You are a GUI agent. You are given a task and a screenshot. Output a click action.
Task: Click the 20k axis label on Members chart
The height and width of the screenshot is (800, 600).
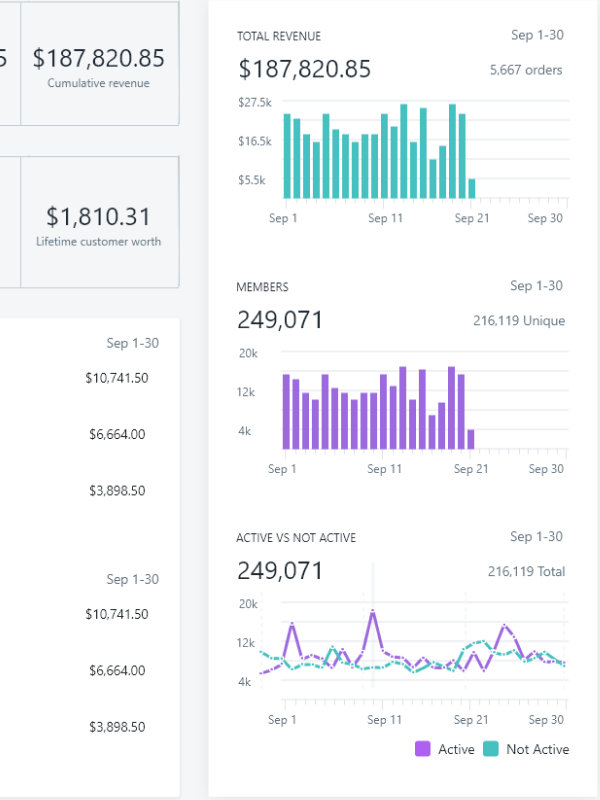point(248,353)
